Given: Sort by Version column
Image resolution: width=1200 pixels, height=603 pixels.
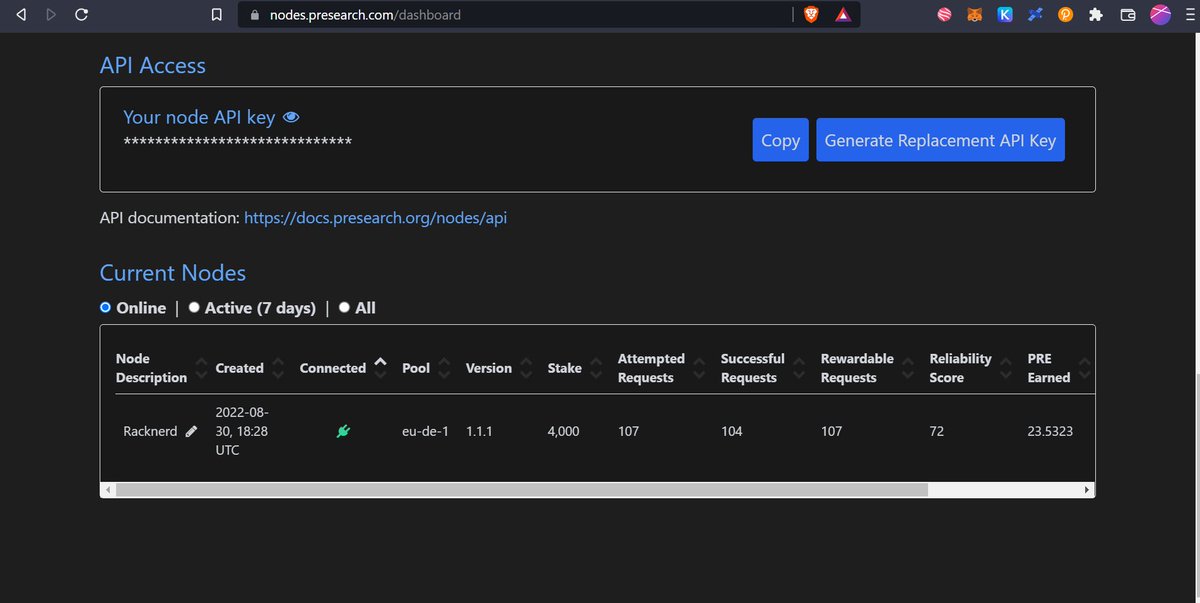Looking at the screenshot, I should coord(526,368).
